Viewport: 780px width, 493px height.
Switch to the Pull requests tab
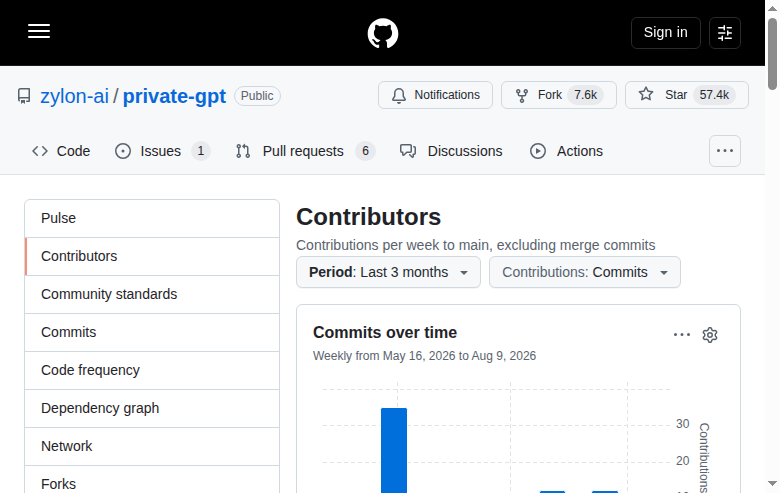click(305, 151)
